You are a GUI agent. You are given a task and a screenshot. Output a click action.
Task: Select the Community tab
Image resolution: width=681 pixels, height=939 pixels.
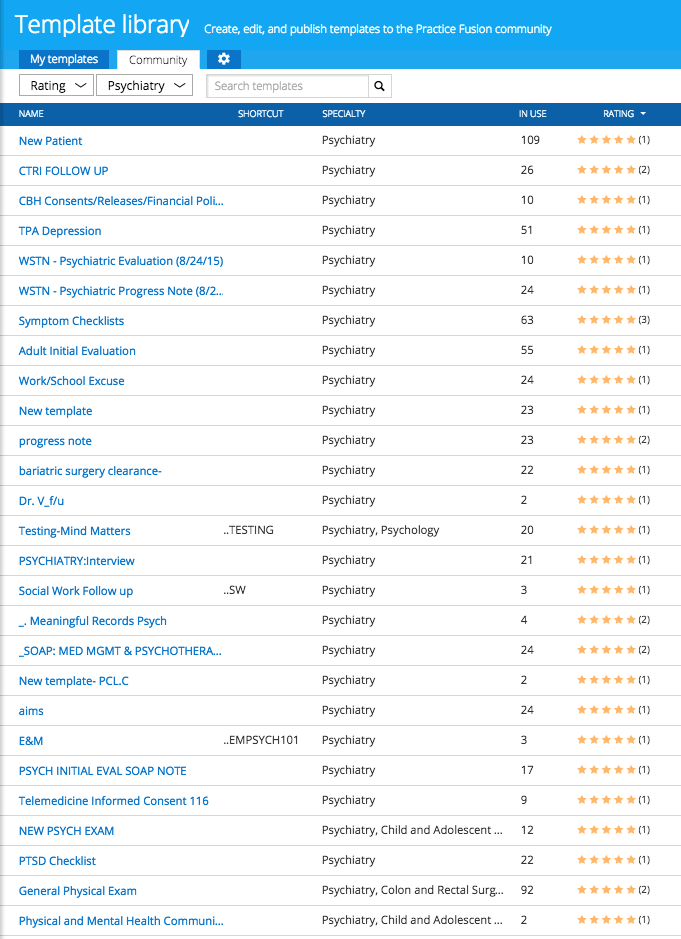click(158, 60)
